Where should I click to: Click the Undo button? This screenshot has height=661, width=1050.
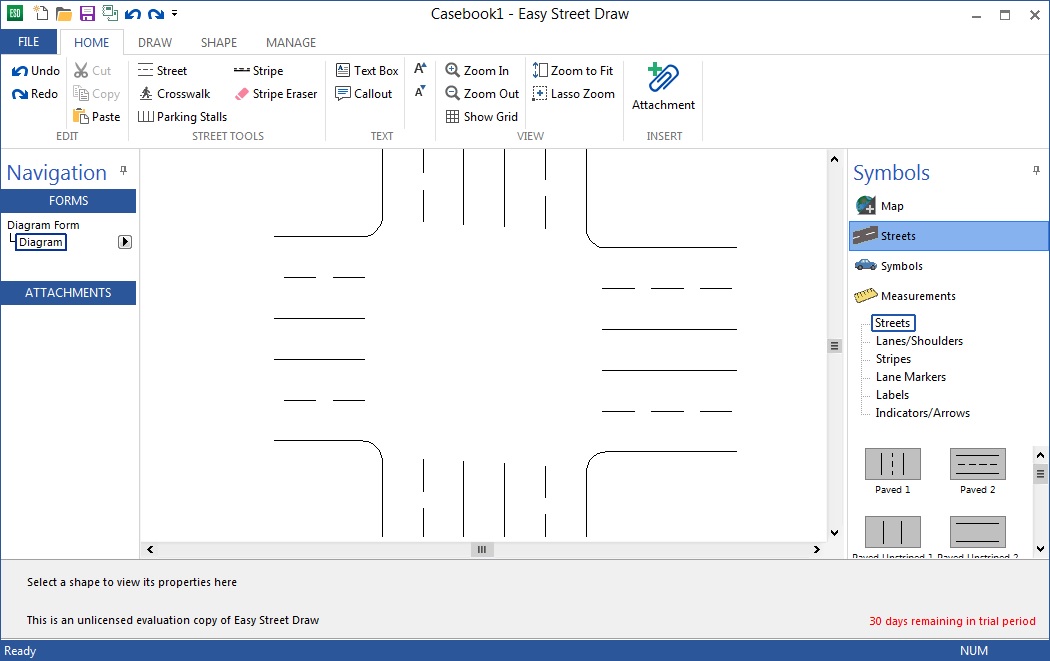[35, 70]
